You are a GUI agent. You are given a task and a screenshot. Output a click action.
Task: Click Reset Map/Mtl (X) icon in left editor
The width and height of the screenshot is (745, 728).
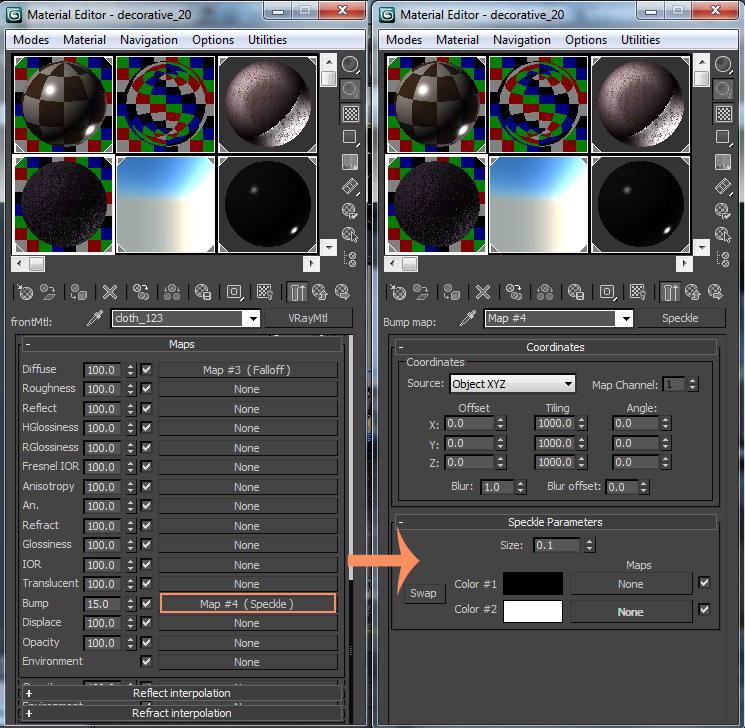[x=110, y=292]
